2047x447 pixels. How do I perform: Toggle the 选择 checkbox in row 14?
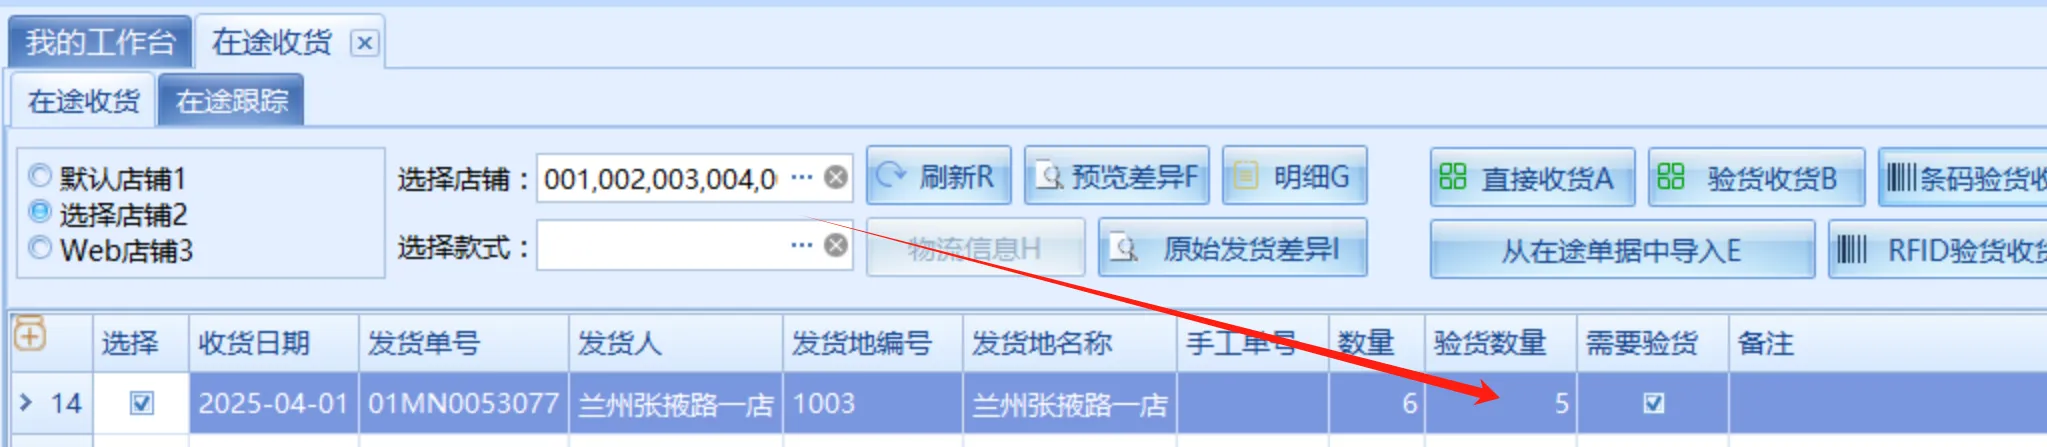point(142,403)
